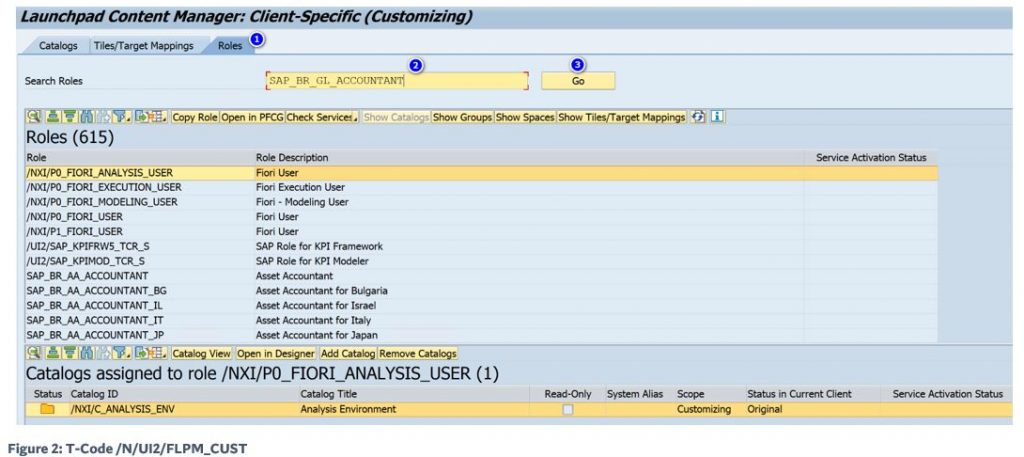Click the Go button

coord(578,81)
